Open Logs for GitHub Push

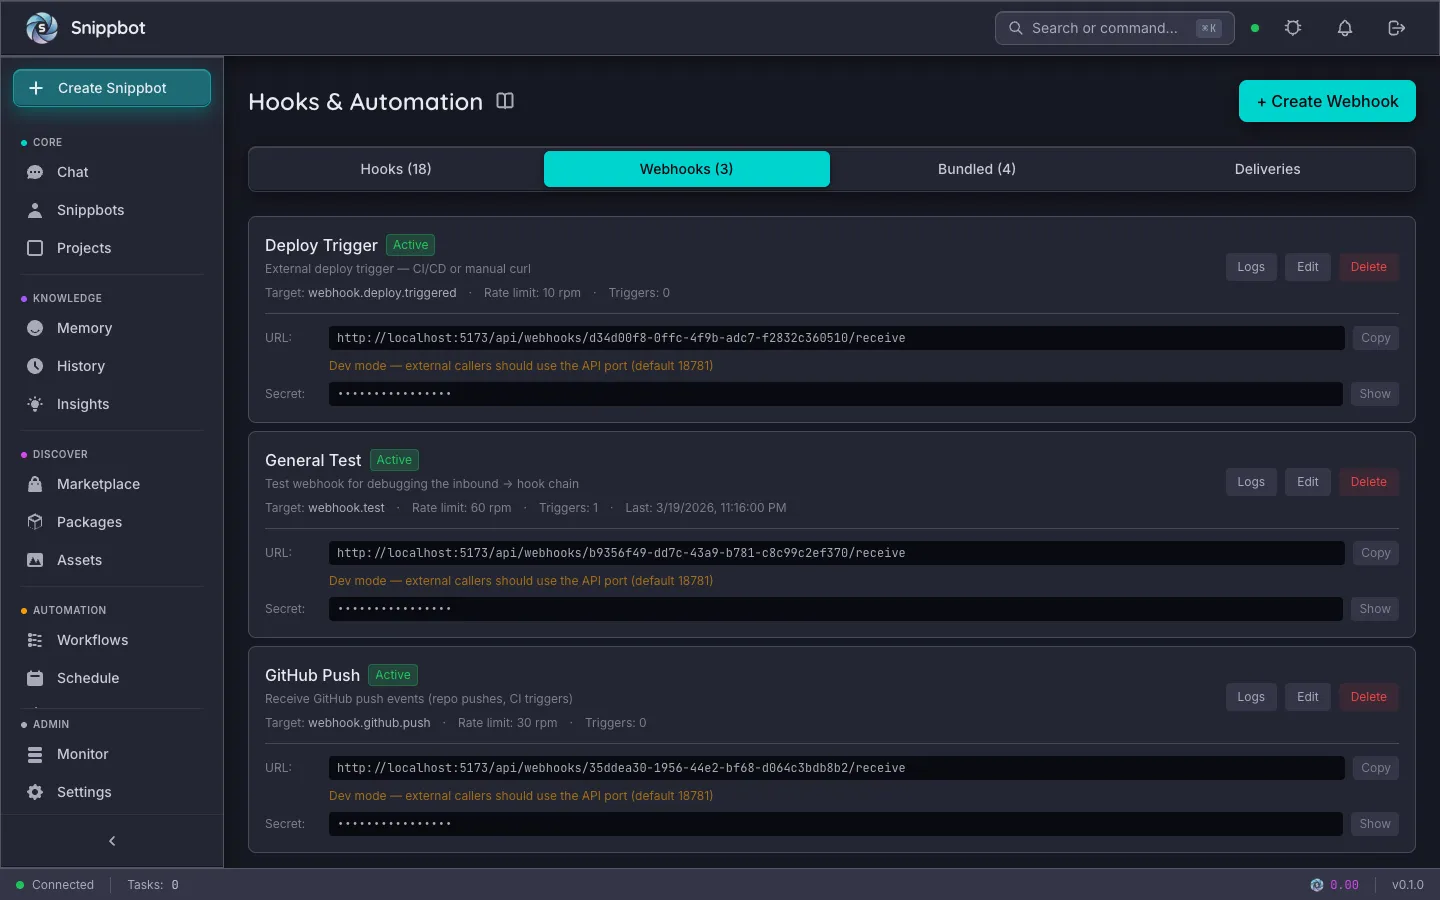(1251, 697)
